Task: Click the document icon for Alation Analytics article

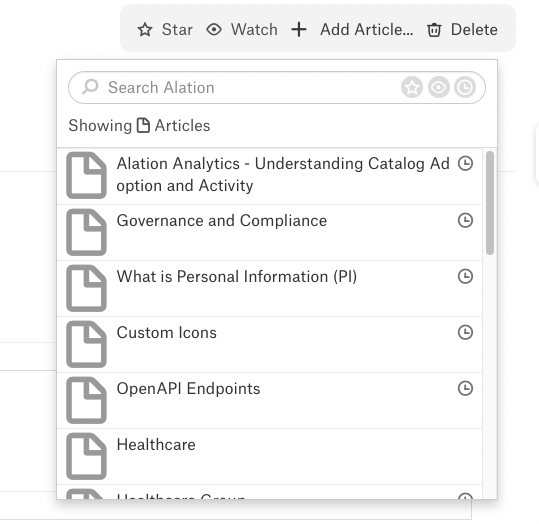Action: [x=86, y=175]
